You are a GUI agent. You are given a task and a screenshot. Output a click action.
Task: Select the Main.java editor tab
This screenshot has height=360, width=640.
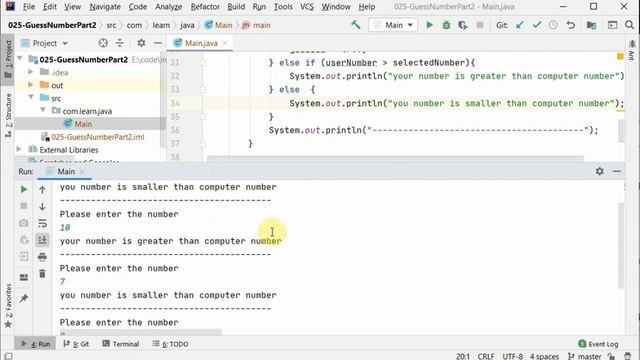tap(201, 43)
